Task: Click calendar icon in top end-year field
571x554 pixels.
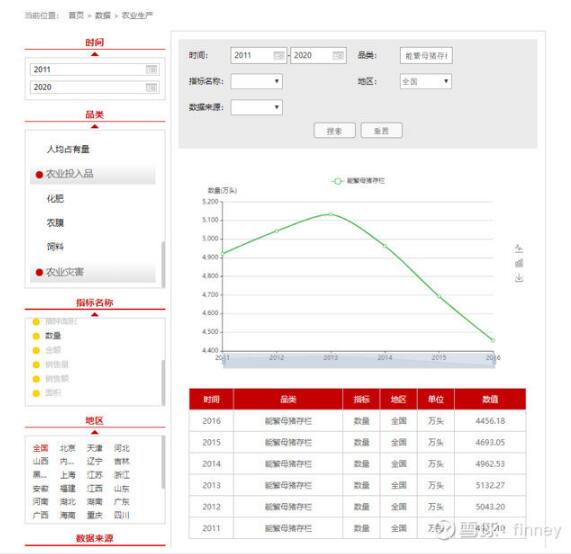Action: [338, 55]
